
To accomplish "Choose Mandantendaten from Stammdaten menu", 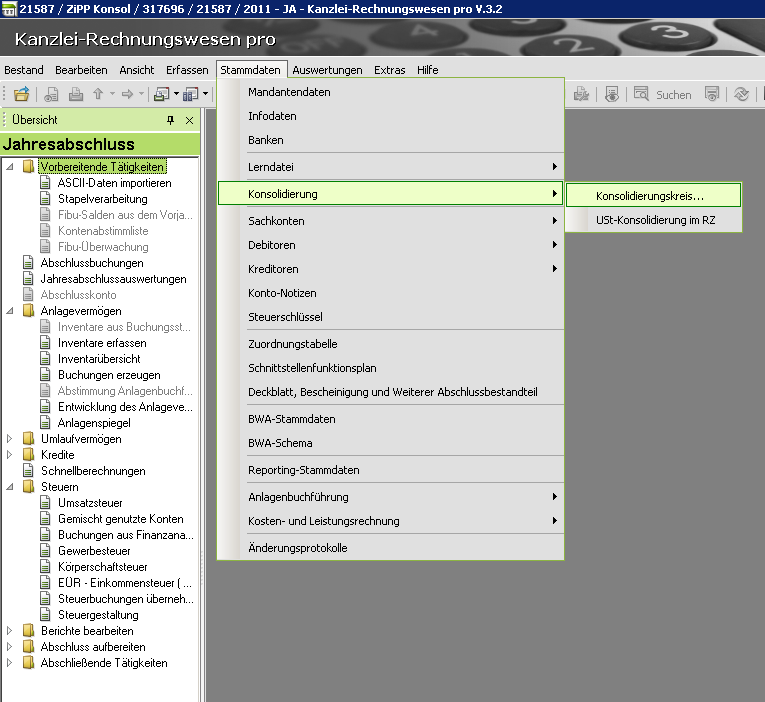I will pyautogui.click(x=391, y=92).
